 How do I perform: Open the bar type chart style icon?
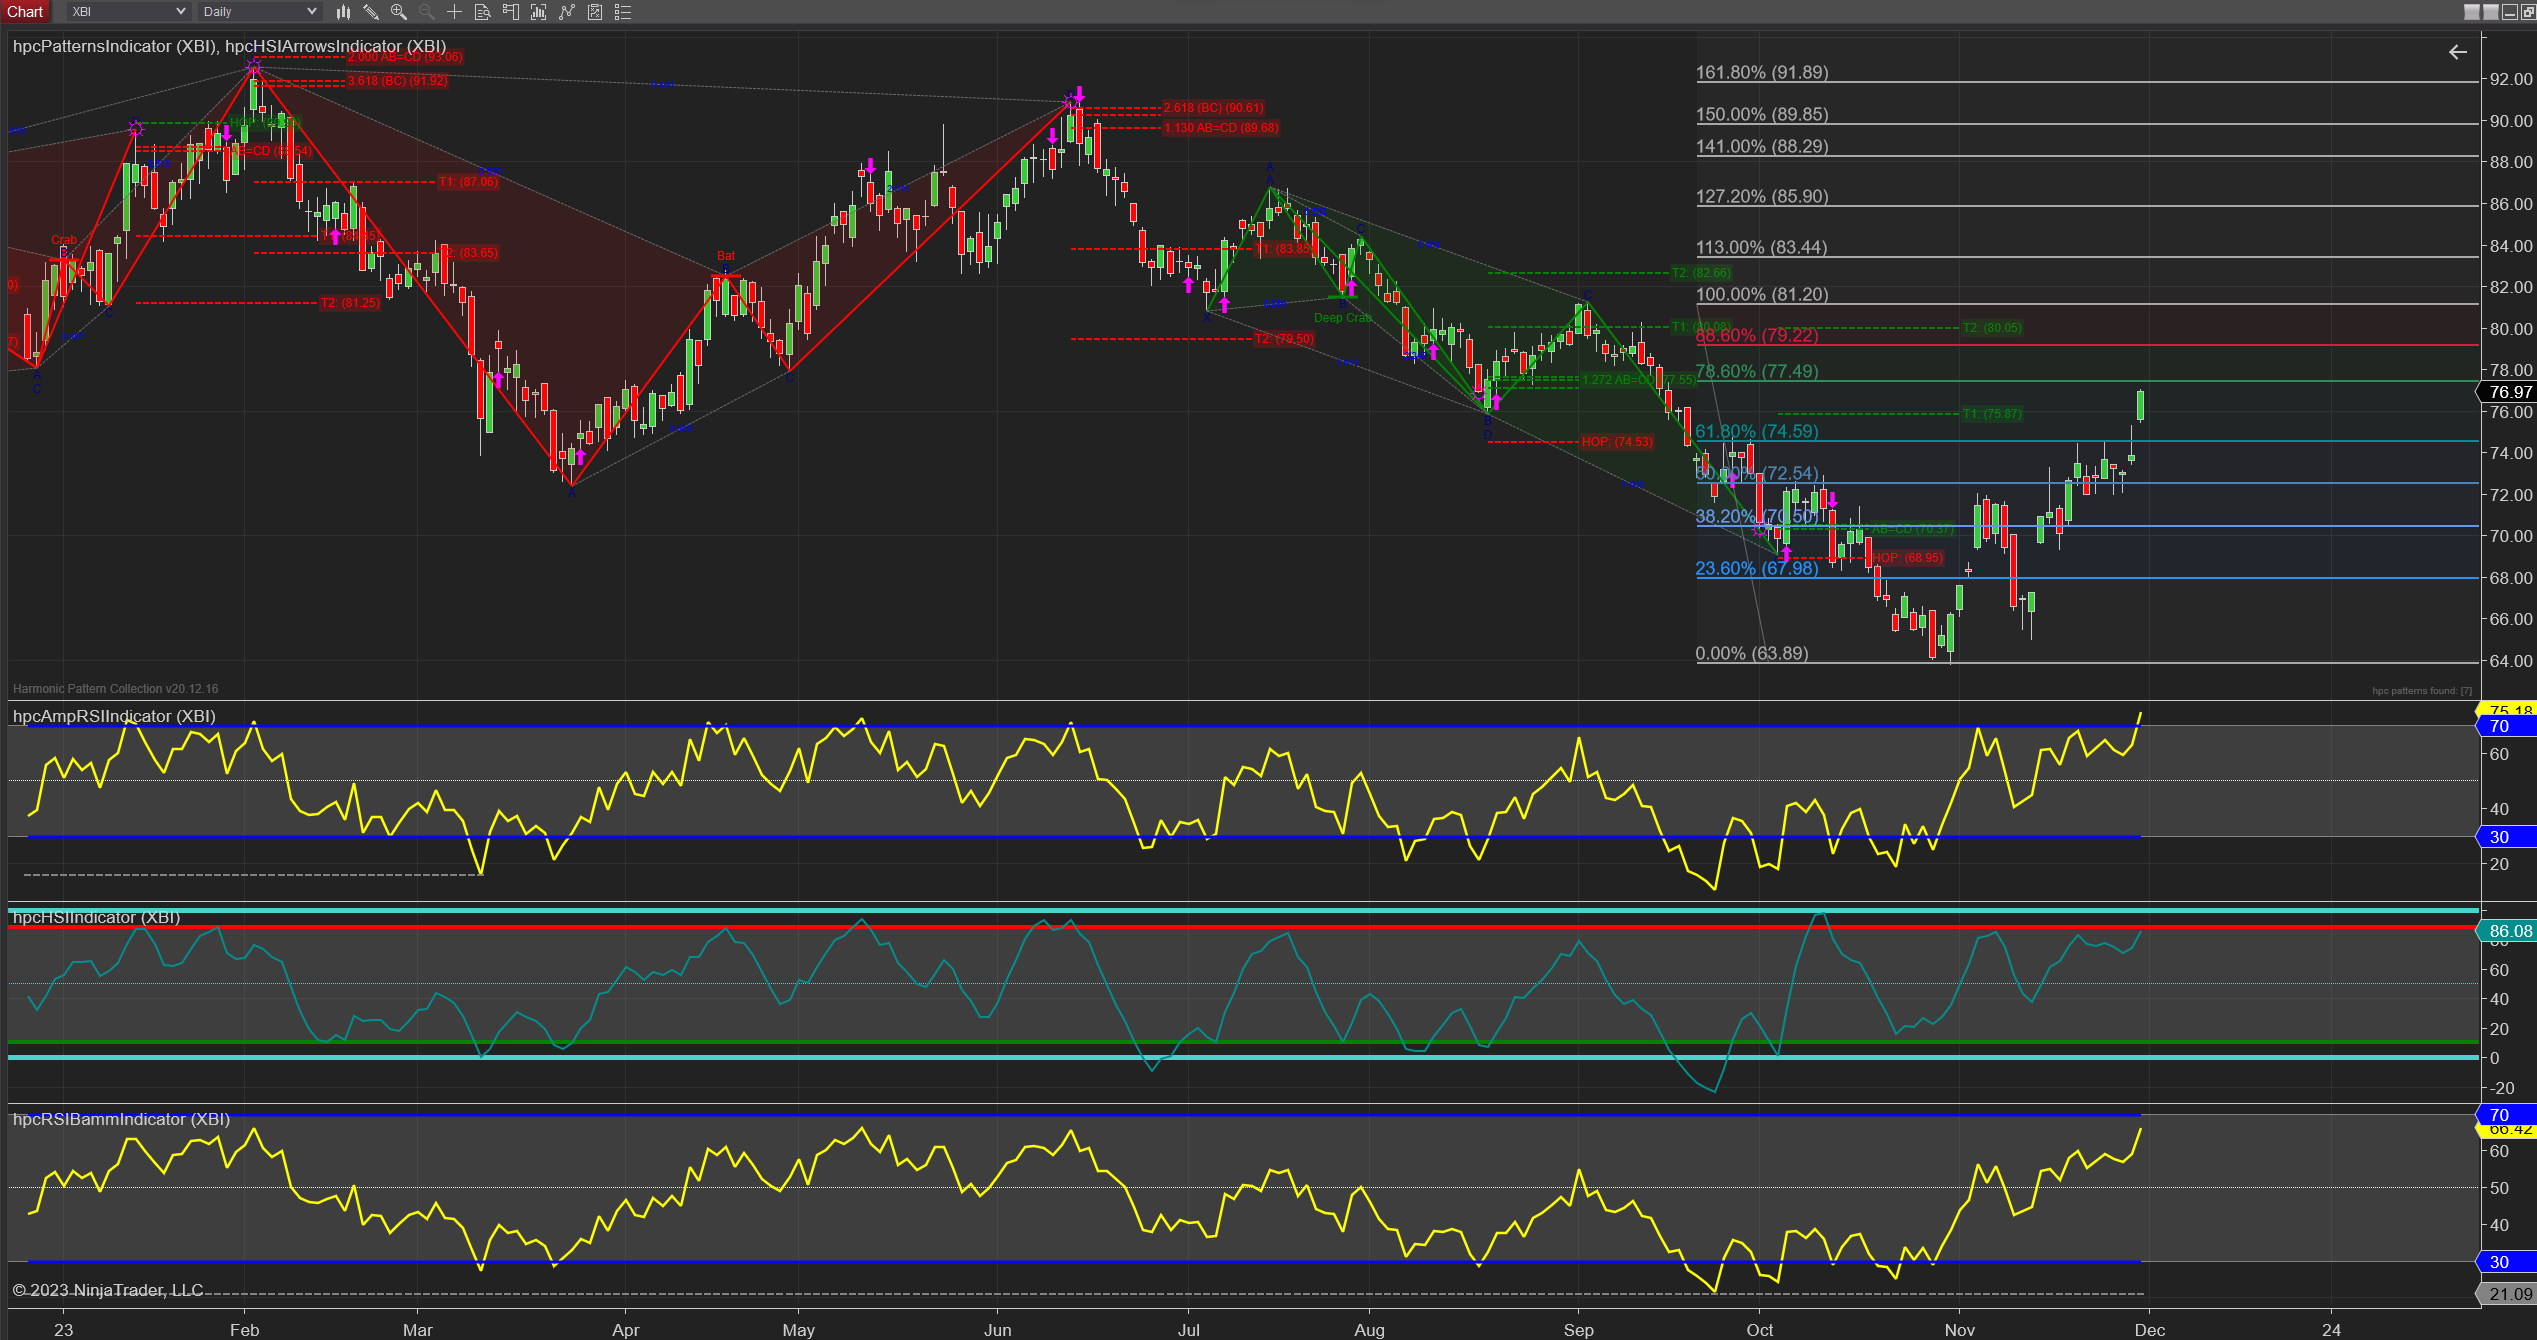point(343,12)
